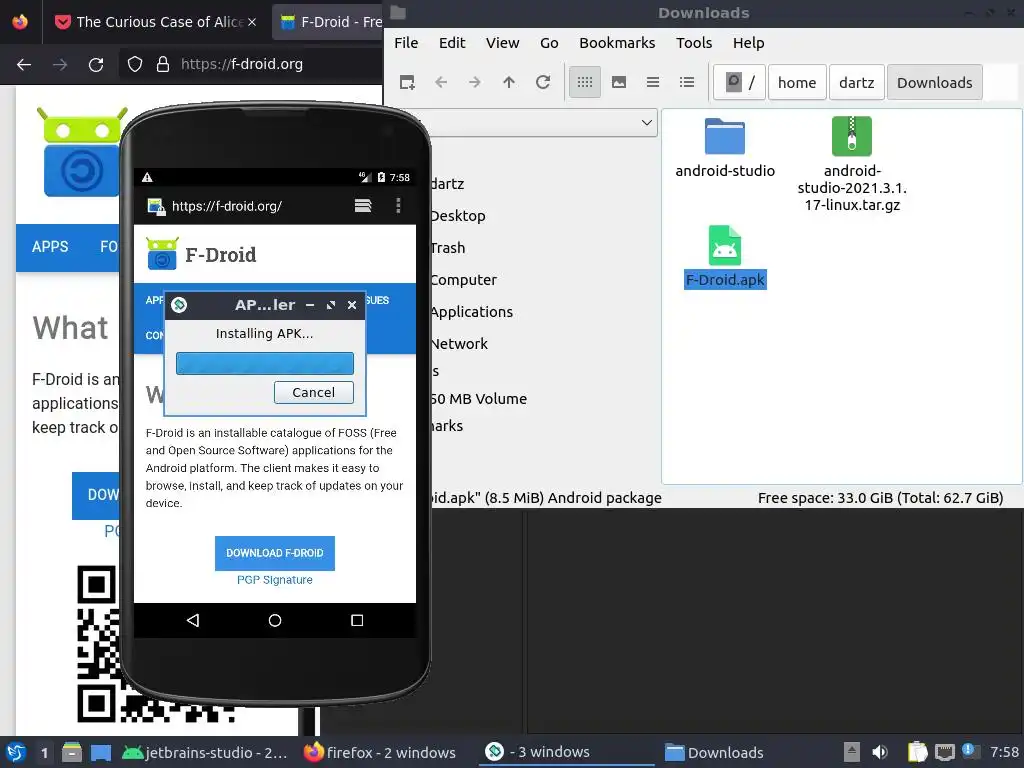Click Firefox tracking protection shield icon
The width and height of the screenshot is (1024, 768).
tap(135, 64)
